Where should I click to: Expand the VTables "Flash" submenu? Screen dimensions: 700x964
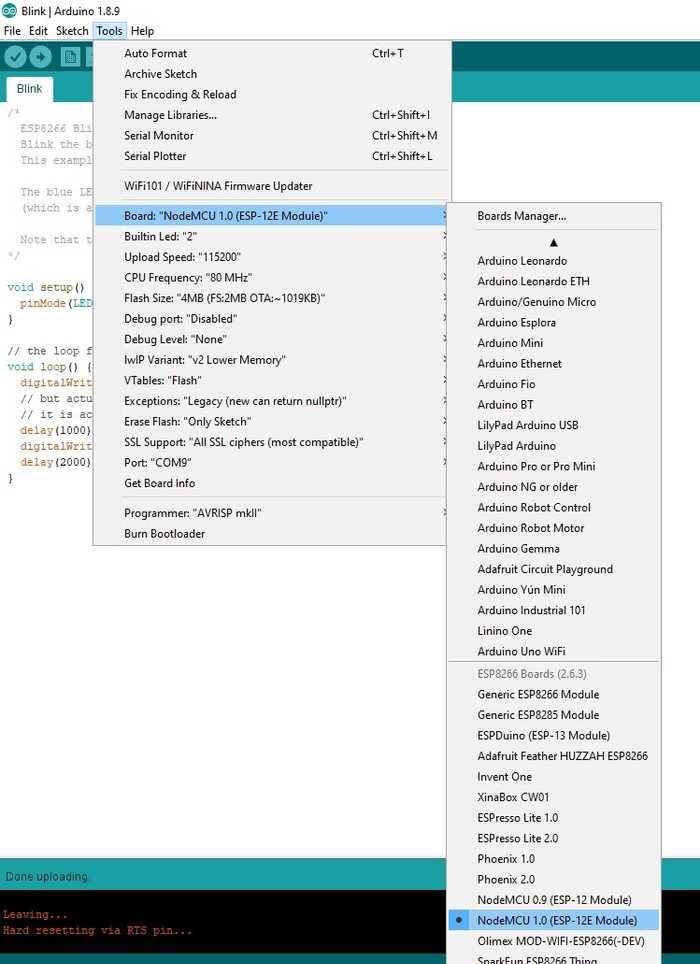pos(272,381)
